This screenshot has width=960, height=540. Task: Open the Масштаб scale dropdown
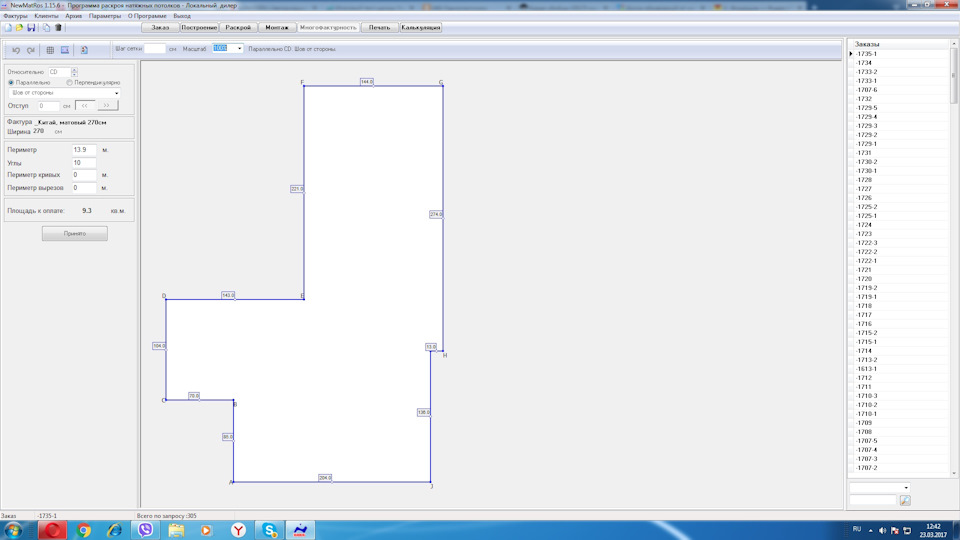click(x=239, y=48)
